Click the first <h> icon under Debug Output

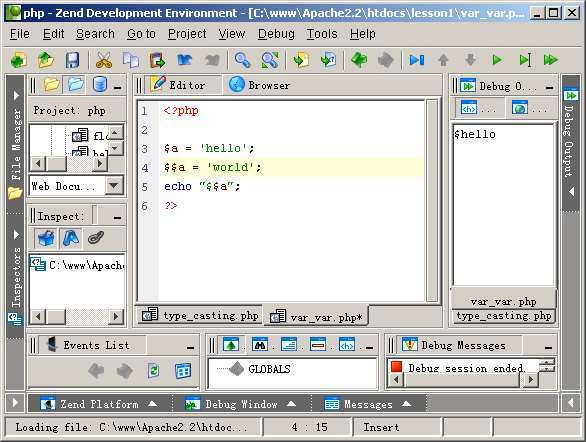click(x=469, y=108)
